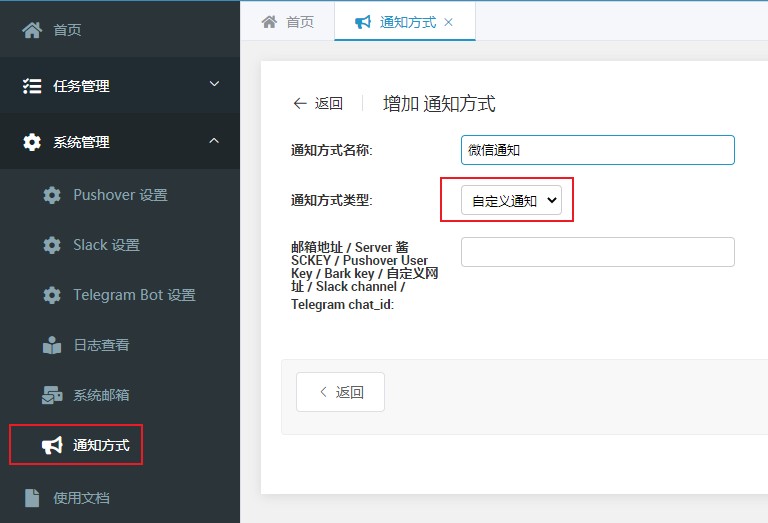Click the Slack 设置 gear icon
The height and width of the screenshot is (523, 768).
(x=52, y=245)
